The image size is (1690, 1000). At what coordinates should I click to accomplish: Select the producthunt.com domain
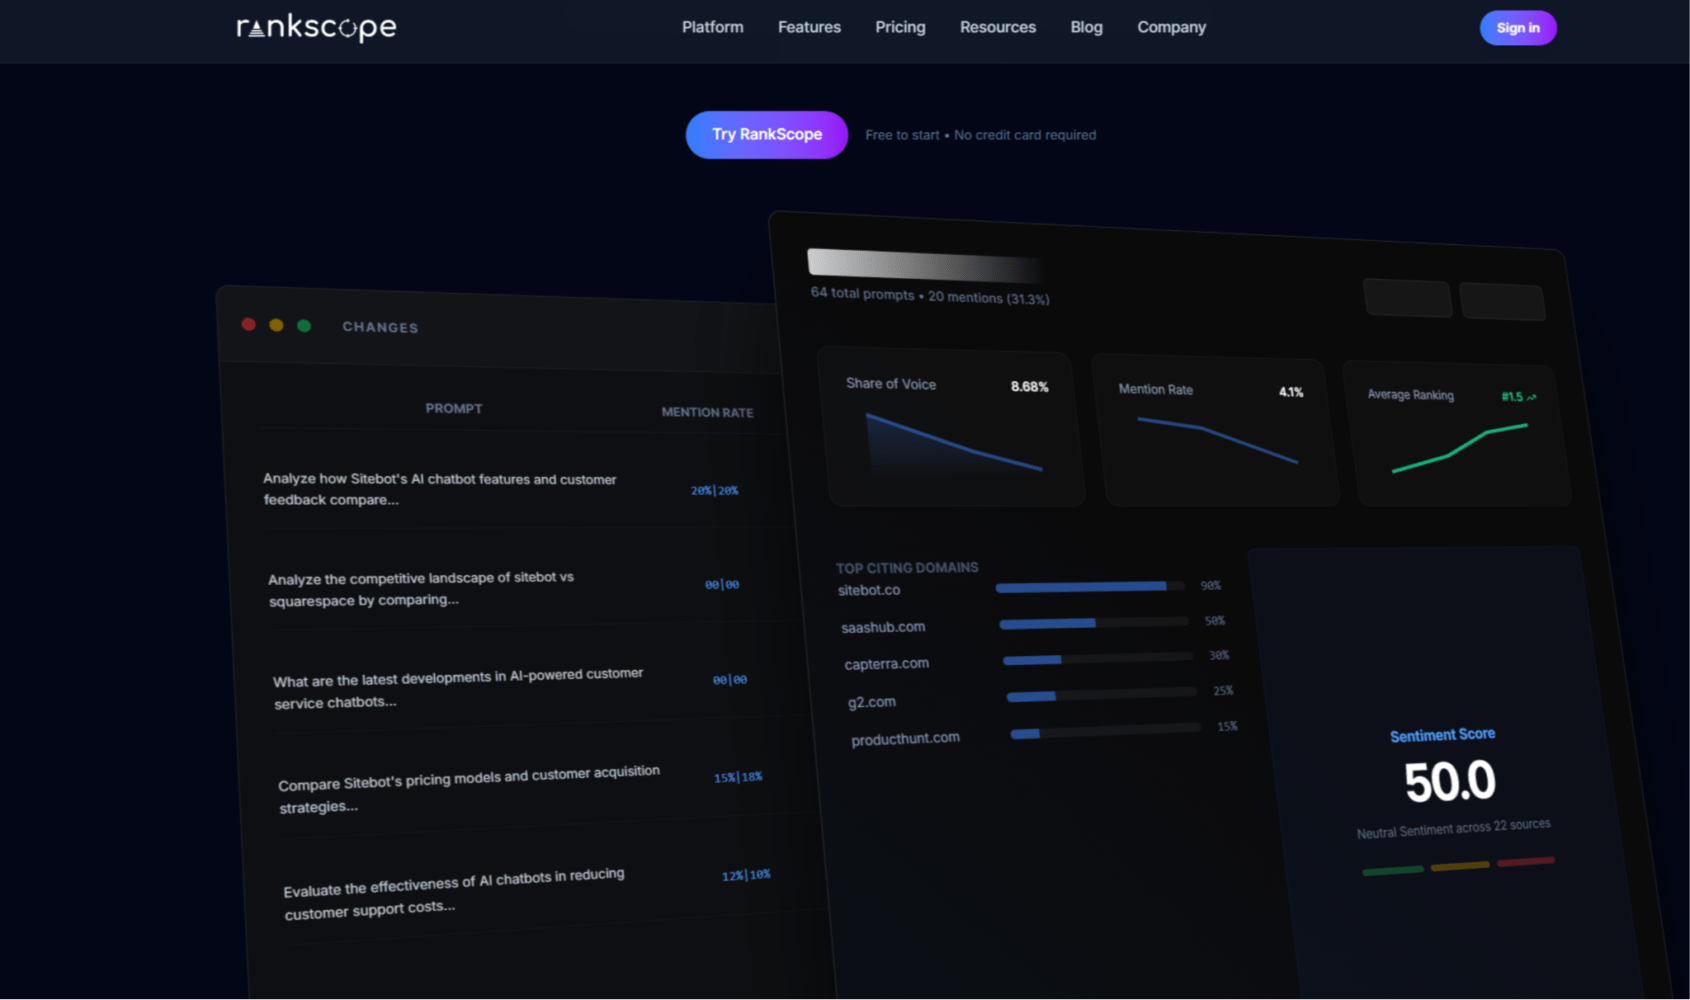[x=905, y=739]
